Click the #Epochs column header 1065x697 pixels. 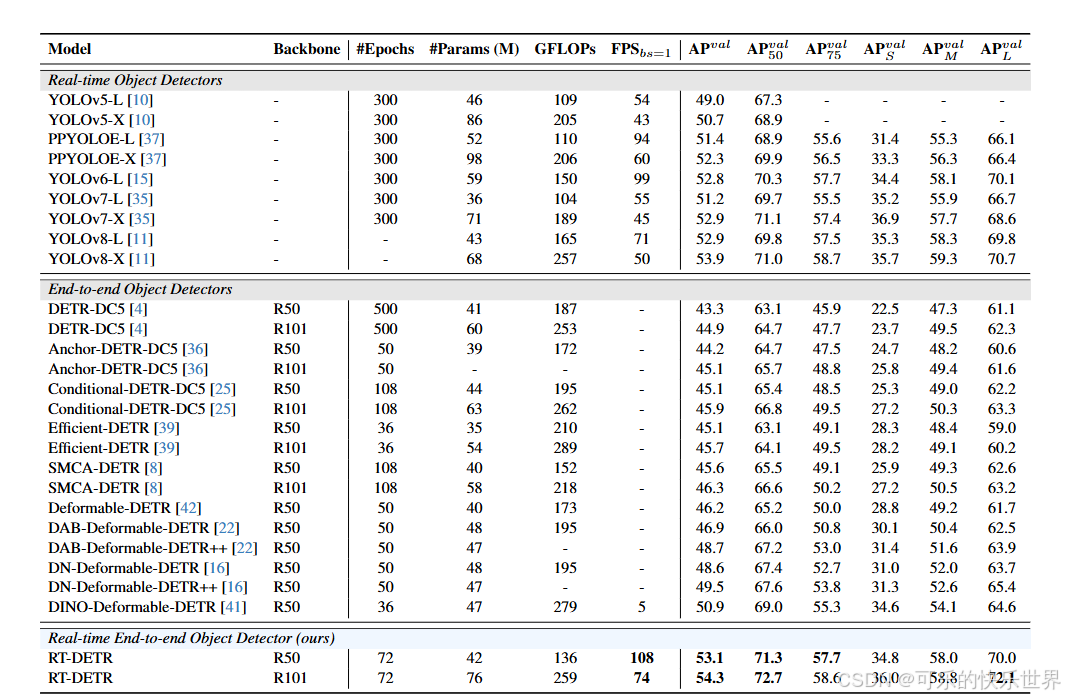(385, 50)
